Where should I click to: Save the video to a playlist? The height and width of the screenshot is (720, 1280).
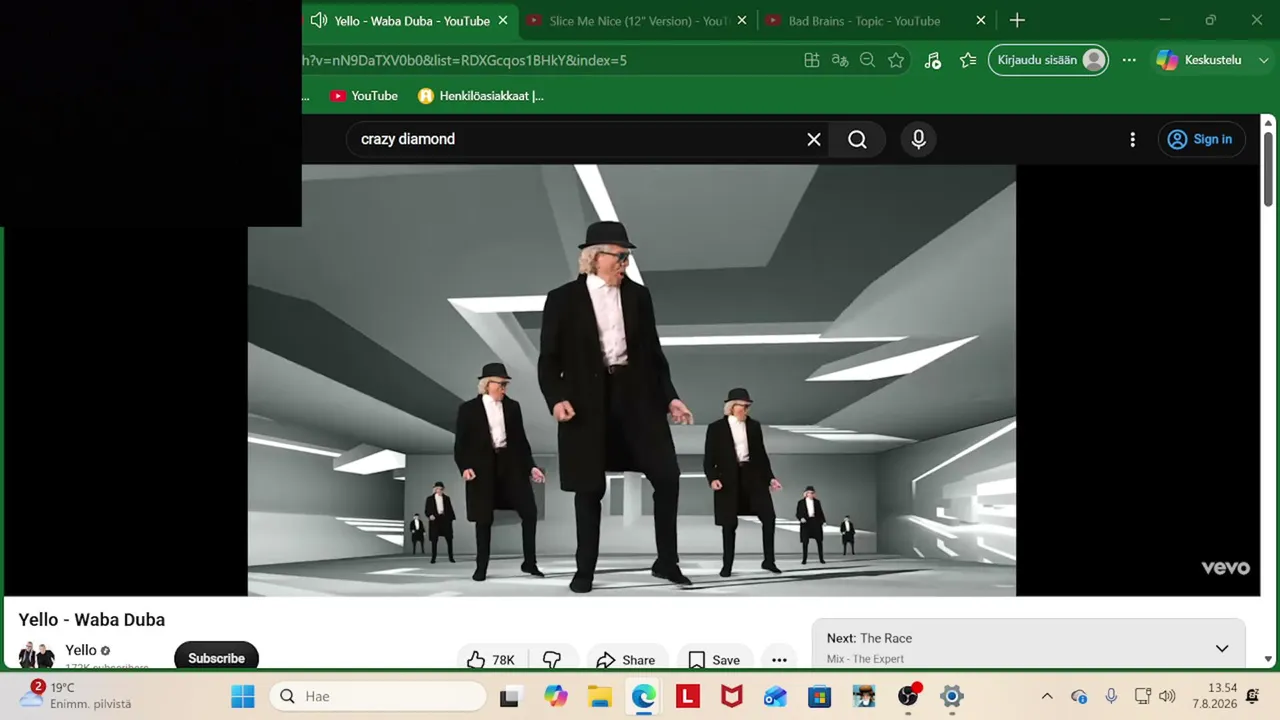(714, 660)
